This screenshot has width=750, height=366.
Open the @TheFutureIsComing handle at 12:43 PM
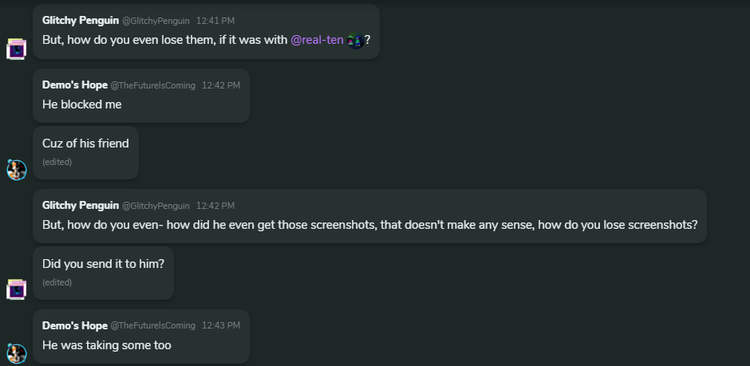153,326
